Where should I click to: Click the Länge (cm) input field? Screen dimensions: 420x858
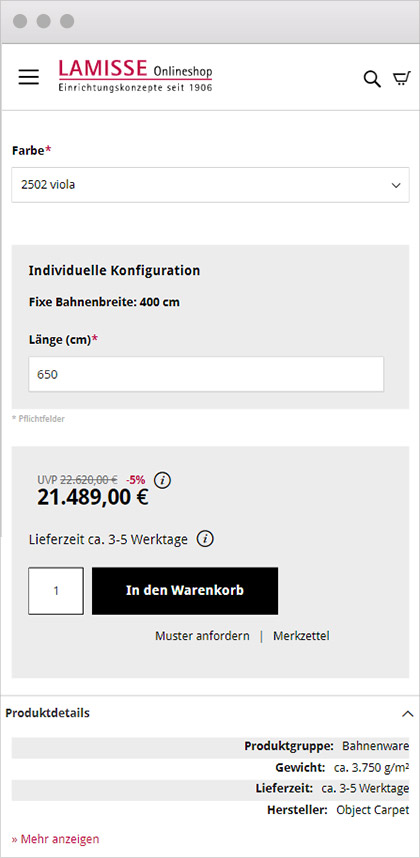[206, 374]
